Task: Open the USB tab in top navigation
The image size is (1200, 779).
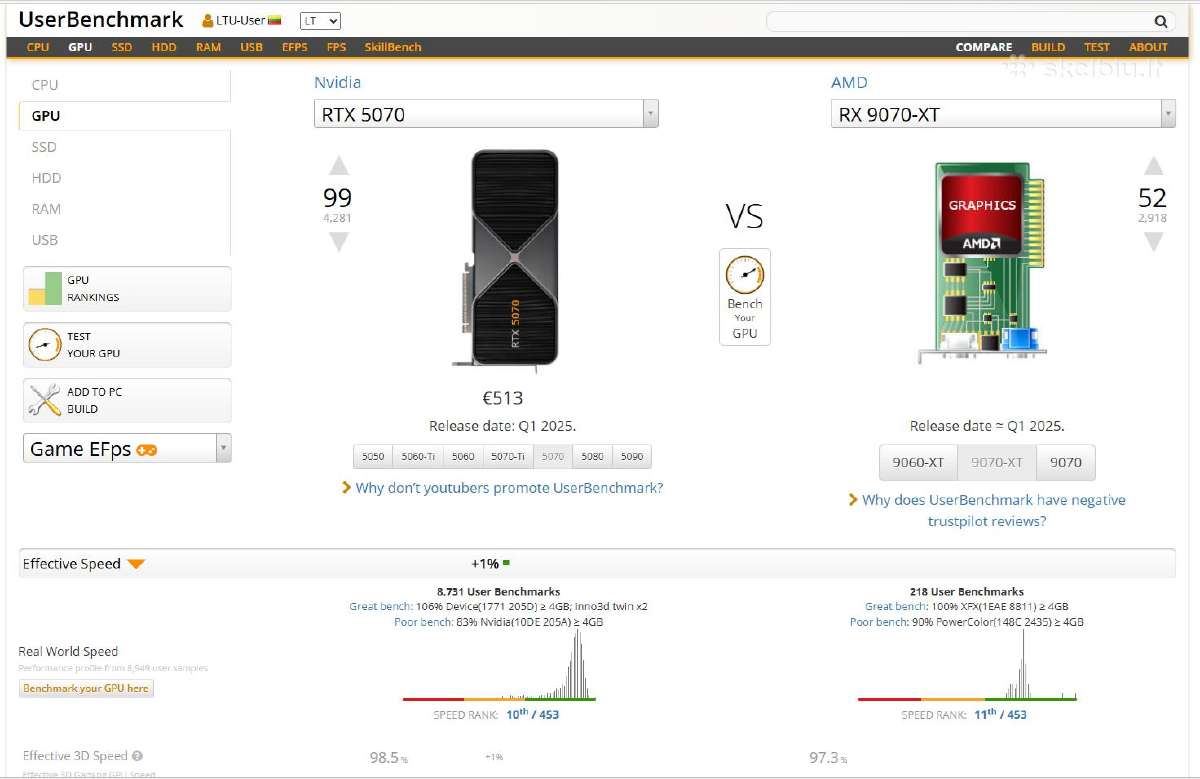Action: click(251, 47)
